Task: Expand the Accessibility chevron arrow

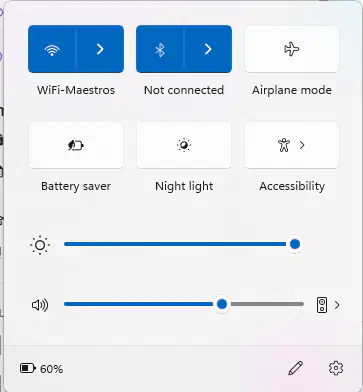Action: pos(302,145)
